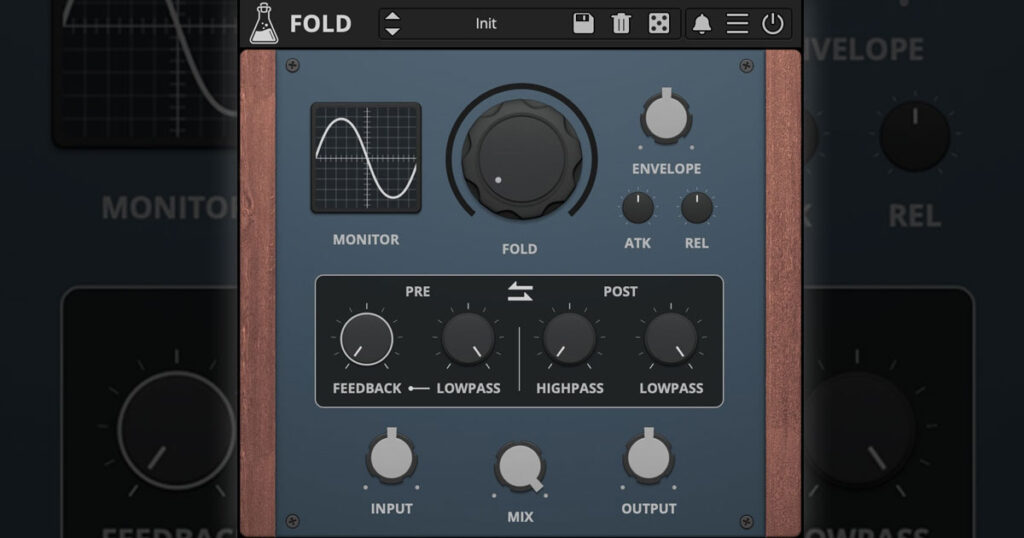Step presets with the up/down arrows
The height and width of the screenshot is (538, 1024).
pyautogui.click(x=393, y=24)
